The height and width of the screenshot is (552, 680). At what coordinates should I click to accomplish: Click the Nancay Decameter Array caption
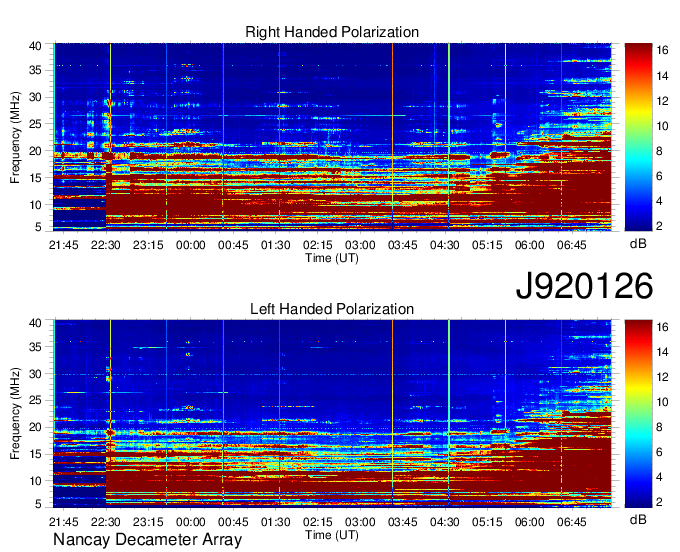click(147, 539)
